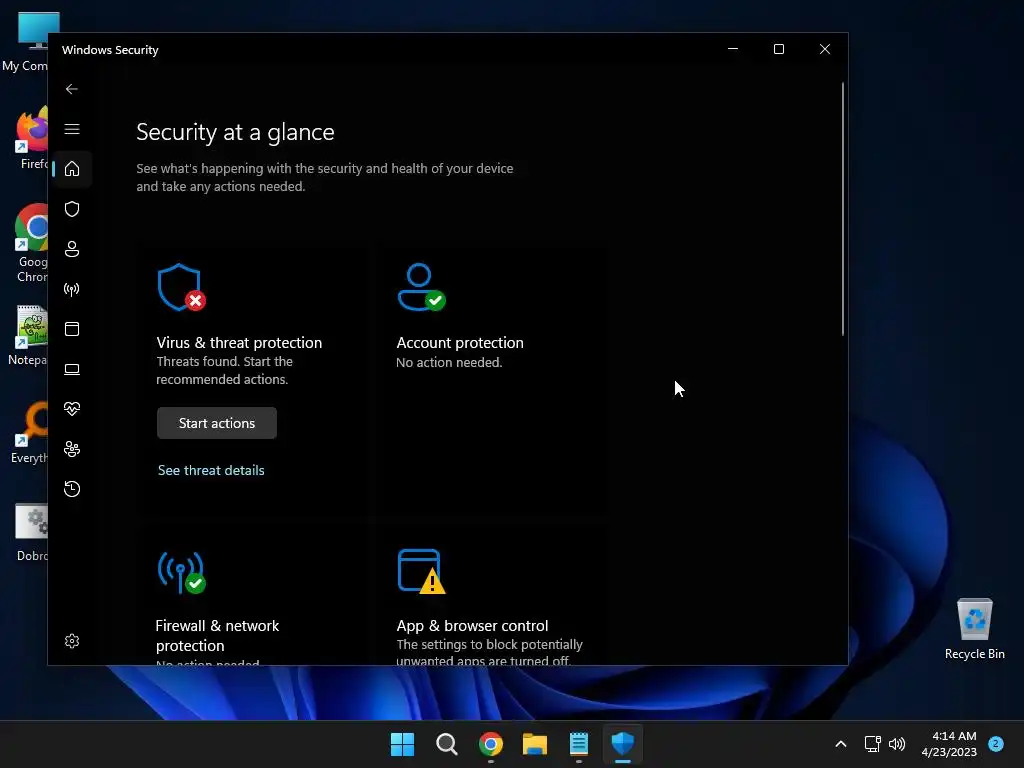The height and width of the screenshot is (768, 1024).
Task: Open App & browser control heading
Action: (x=472, y=626)
